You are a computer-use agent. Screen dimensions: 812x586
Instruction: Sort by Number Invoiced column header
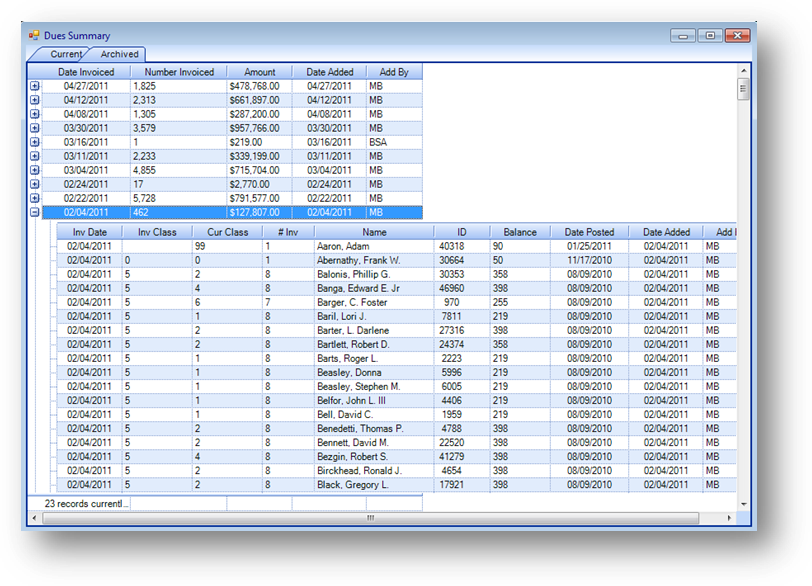[179, 72]
